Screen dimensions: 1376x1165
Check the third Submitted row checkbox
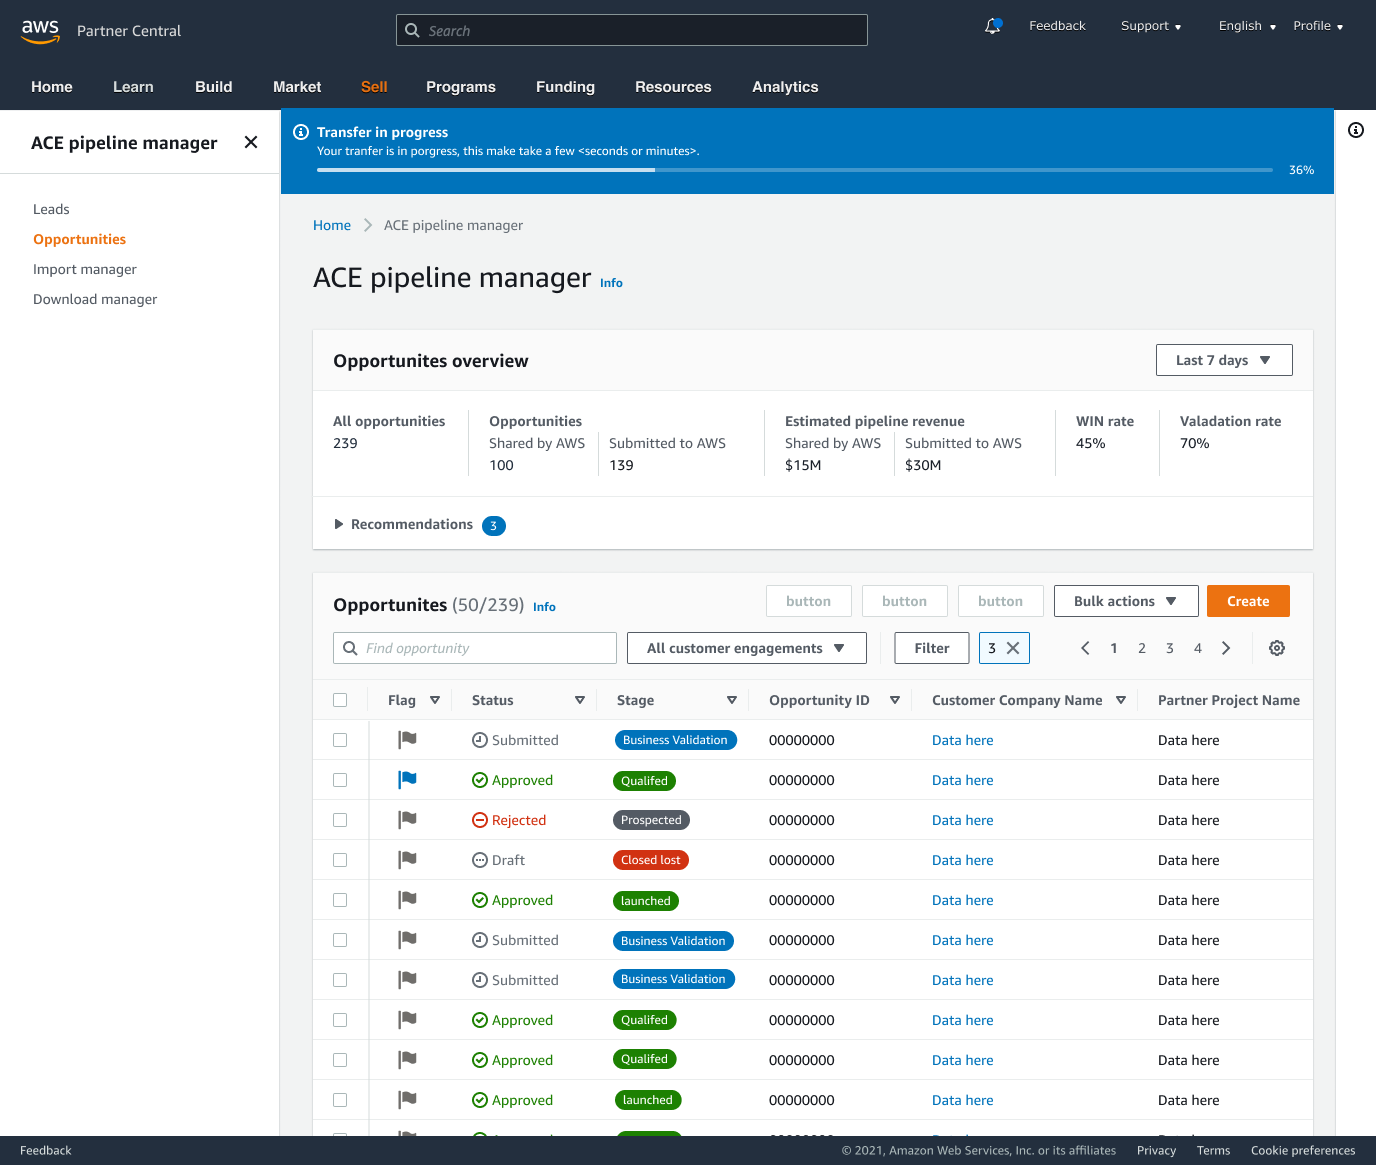coord(340,980)
